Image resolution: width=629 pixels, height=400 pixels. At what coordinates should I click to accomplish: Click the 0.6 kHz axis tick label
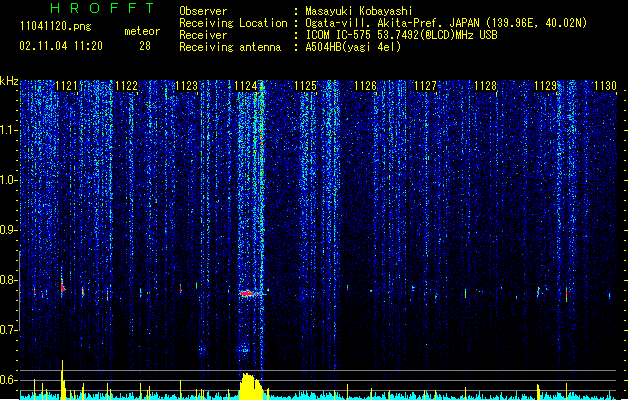[x=8, y=380]
